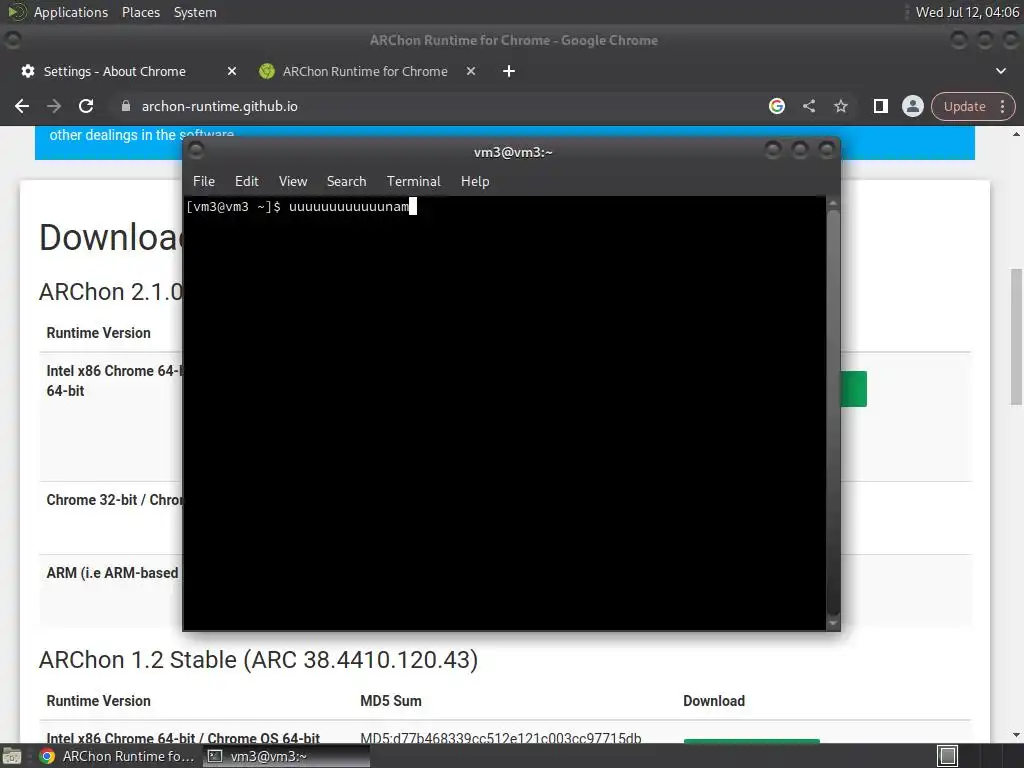
Task: Click the Google icon in address bar
Action: tap(776, 106)
